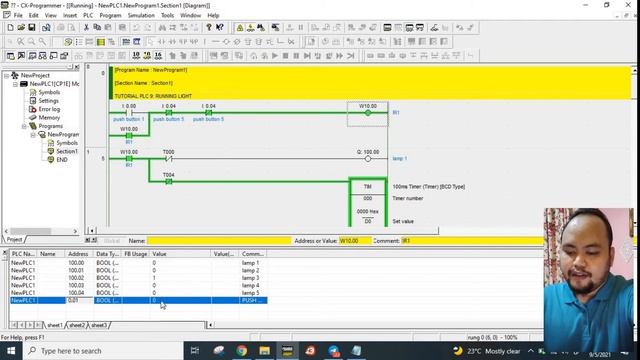Click the Find binoculars icon
Viewport: 640px width, 360px height.
(162, 28)
